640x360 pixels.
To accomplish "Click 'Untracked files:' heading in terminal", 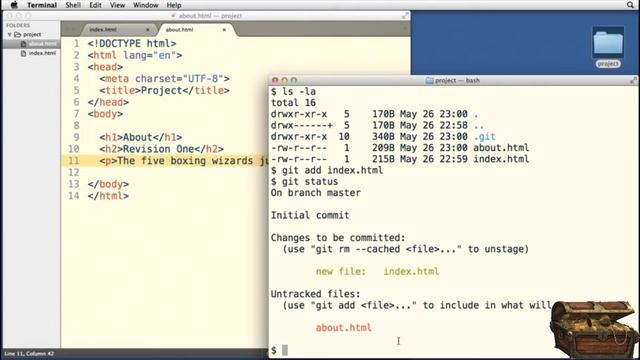I will (x=316, y=294).
